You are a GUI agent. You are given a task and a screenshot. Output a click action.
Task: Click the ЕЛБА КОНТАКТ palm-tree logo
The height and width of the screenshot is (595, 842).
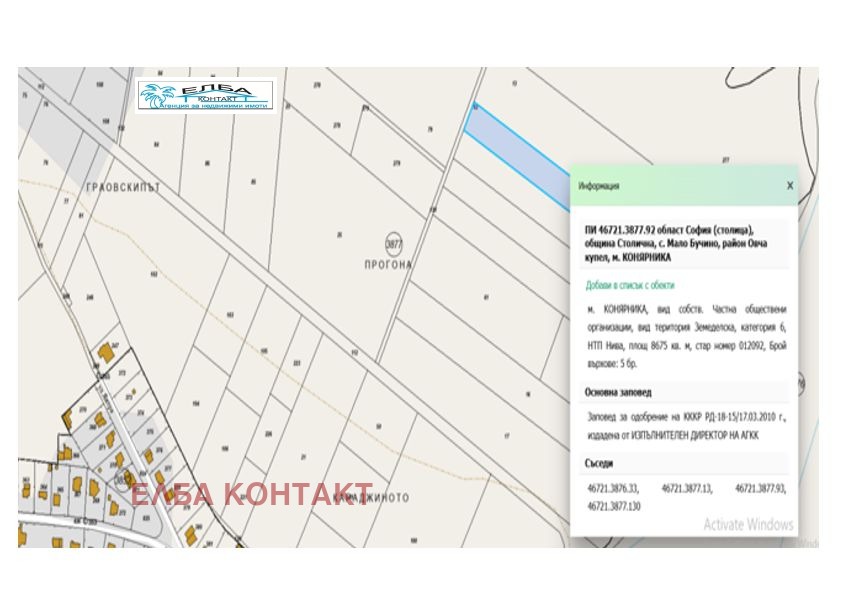(x=205, y=96)
